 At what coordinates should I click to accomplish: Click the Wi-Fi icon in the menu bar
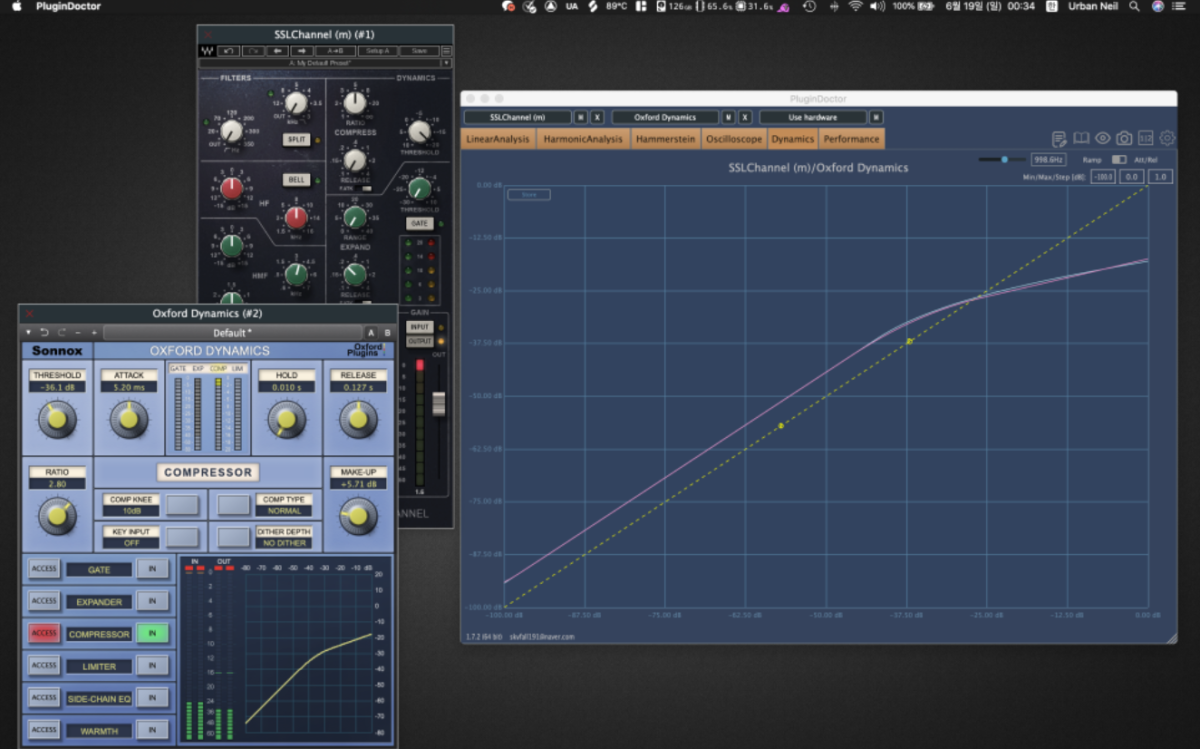(x=855, y=6)
